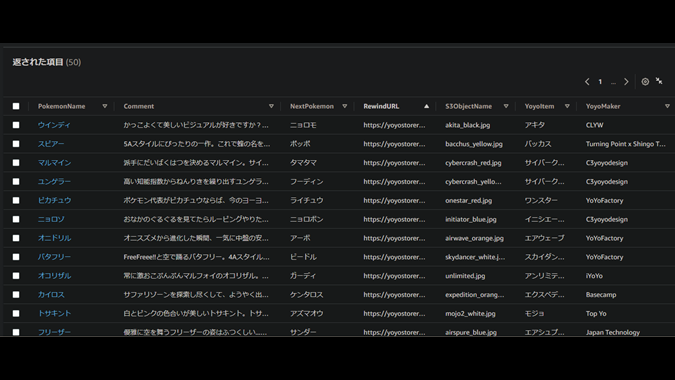
Task: Open NextPokemon column sort arrow
Action: pos(344,106)
